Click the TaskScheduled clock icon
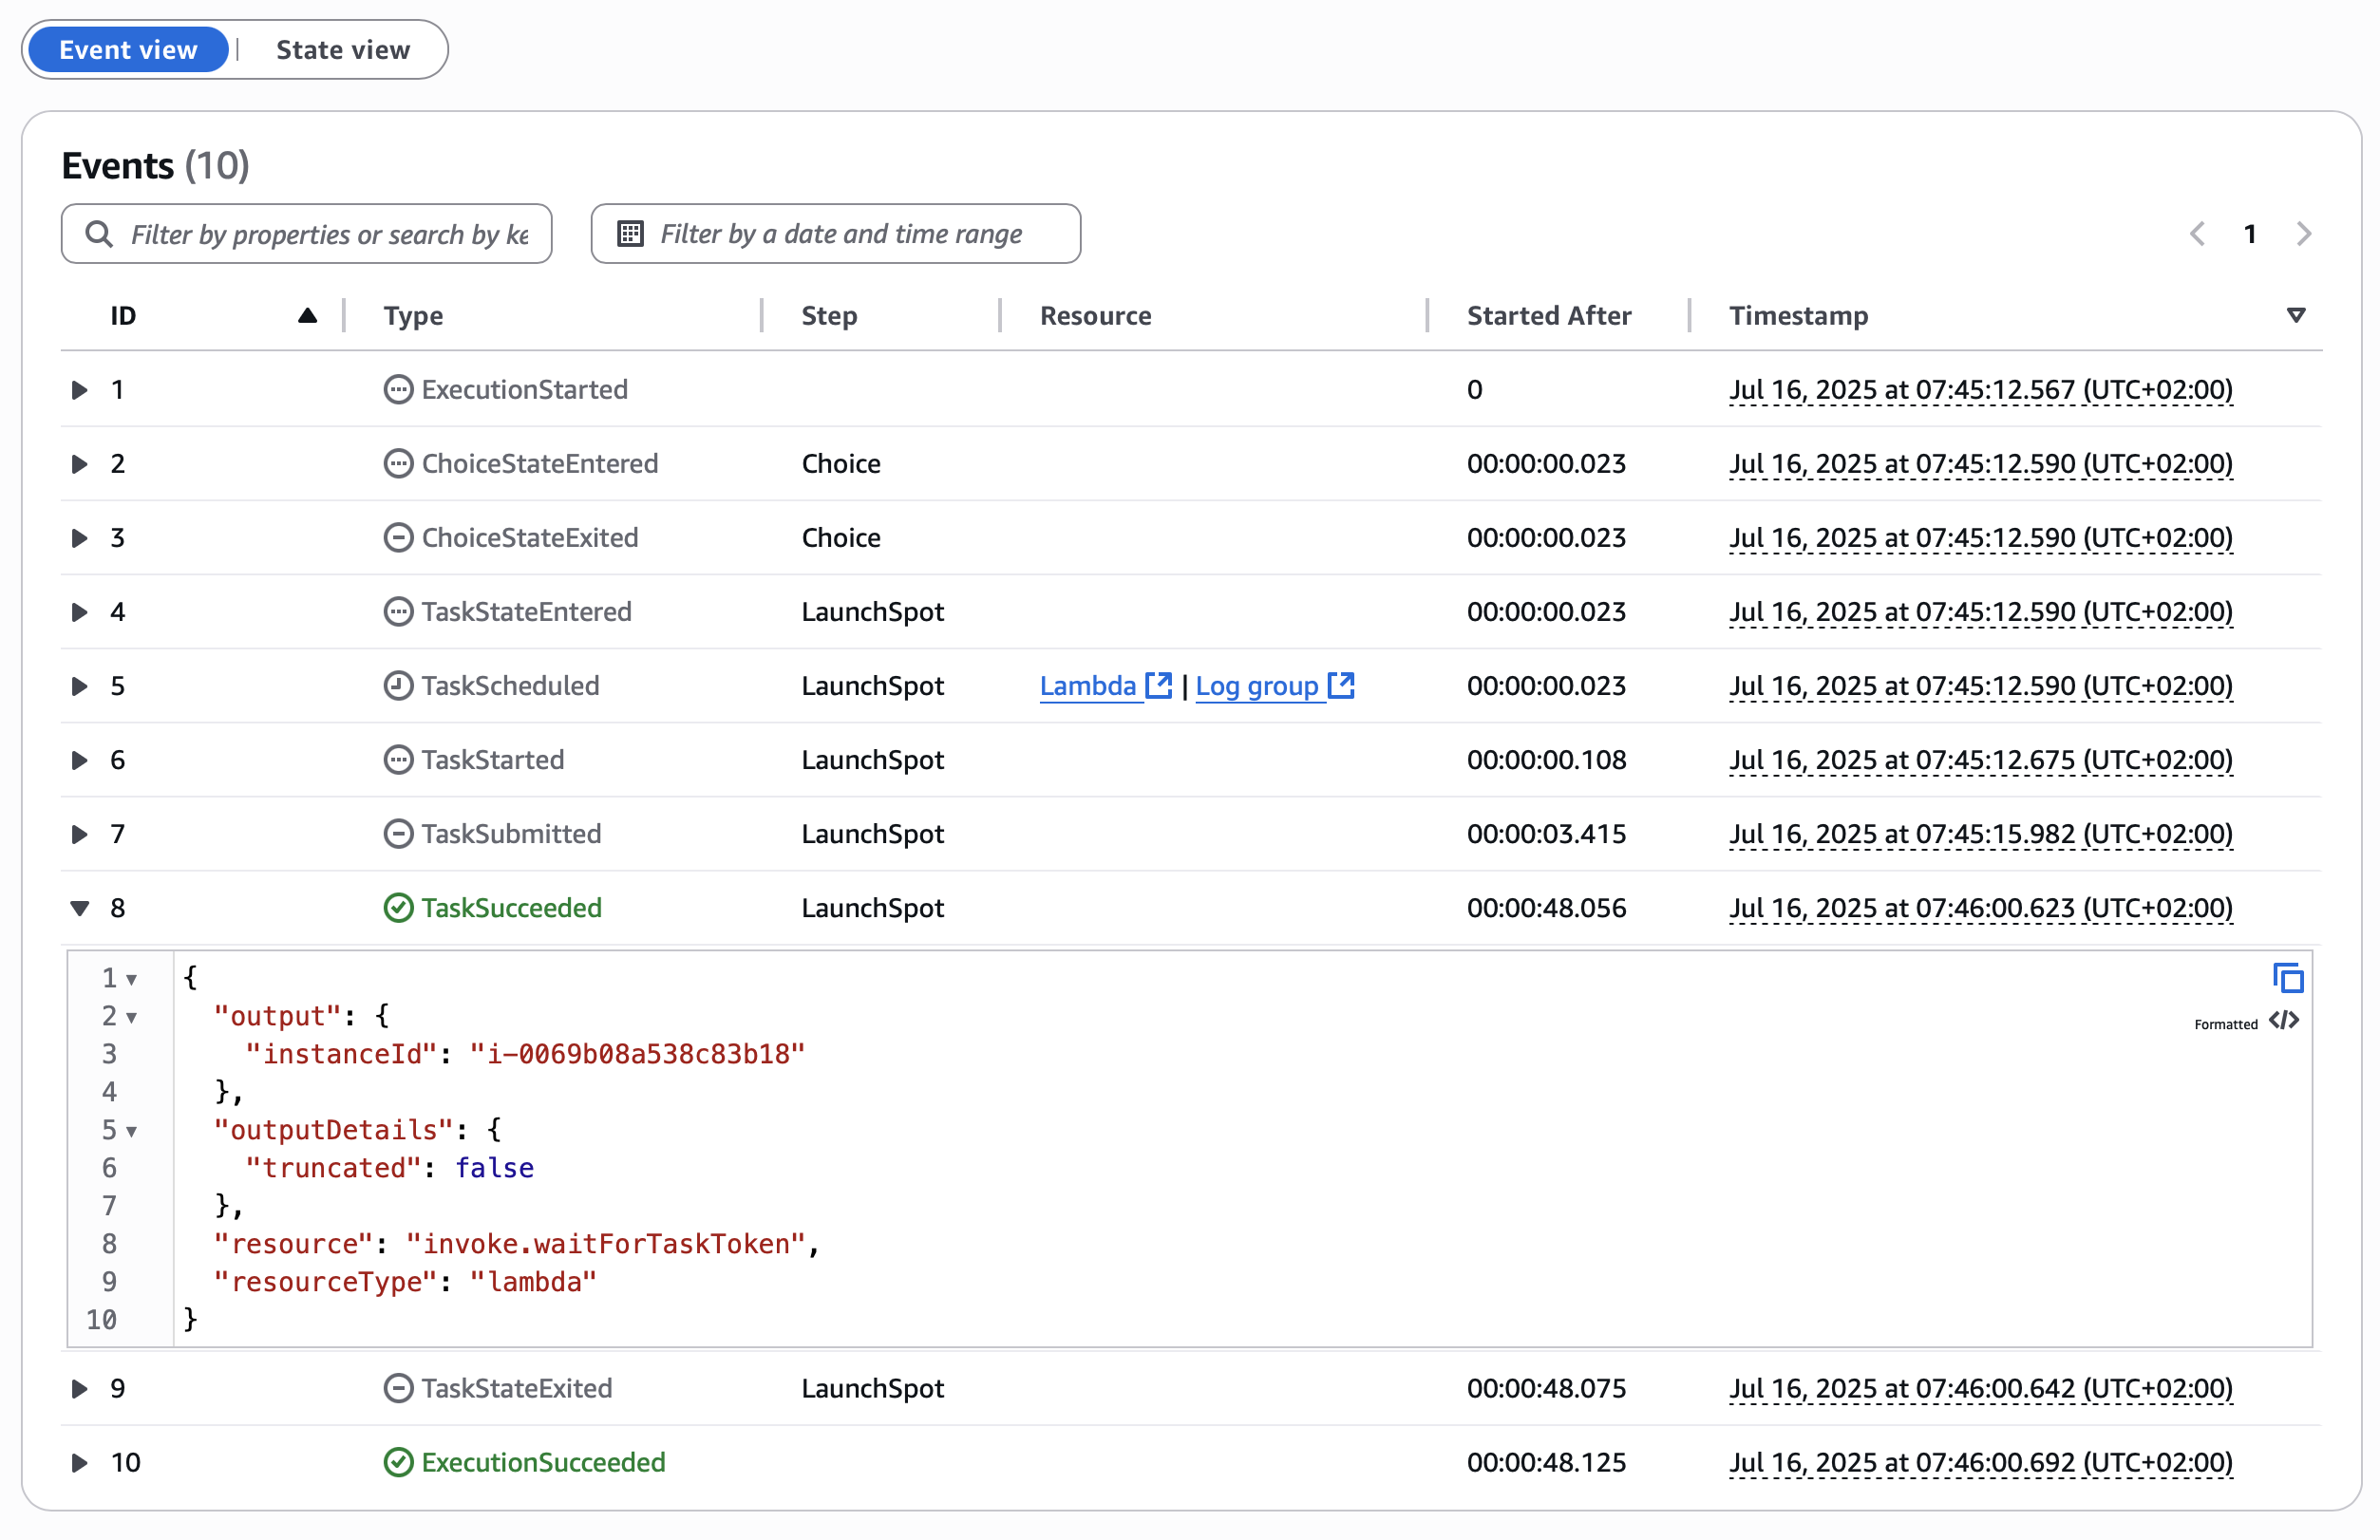This screenshot has height=1540, width=2380. (398, 686)
